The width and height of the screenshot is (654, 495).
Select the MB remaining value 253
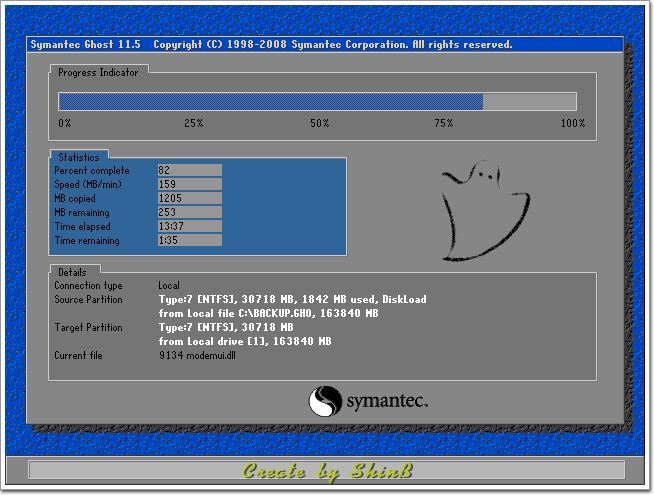tap(190, 212)
